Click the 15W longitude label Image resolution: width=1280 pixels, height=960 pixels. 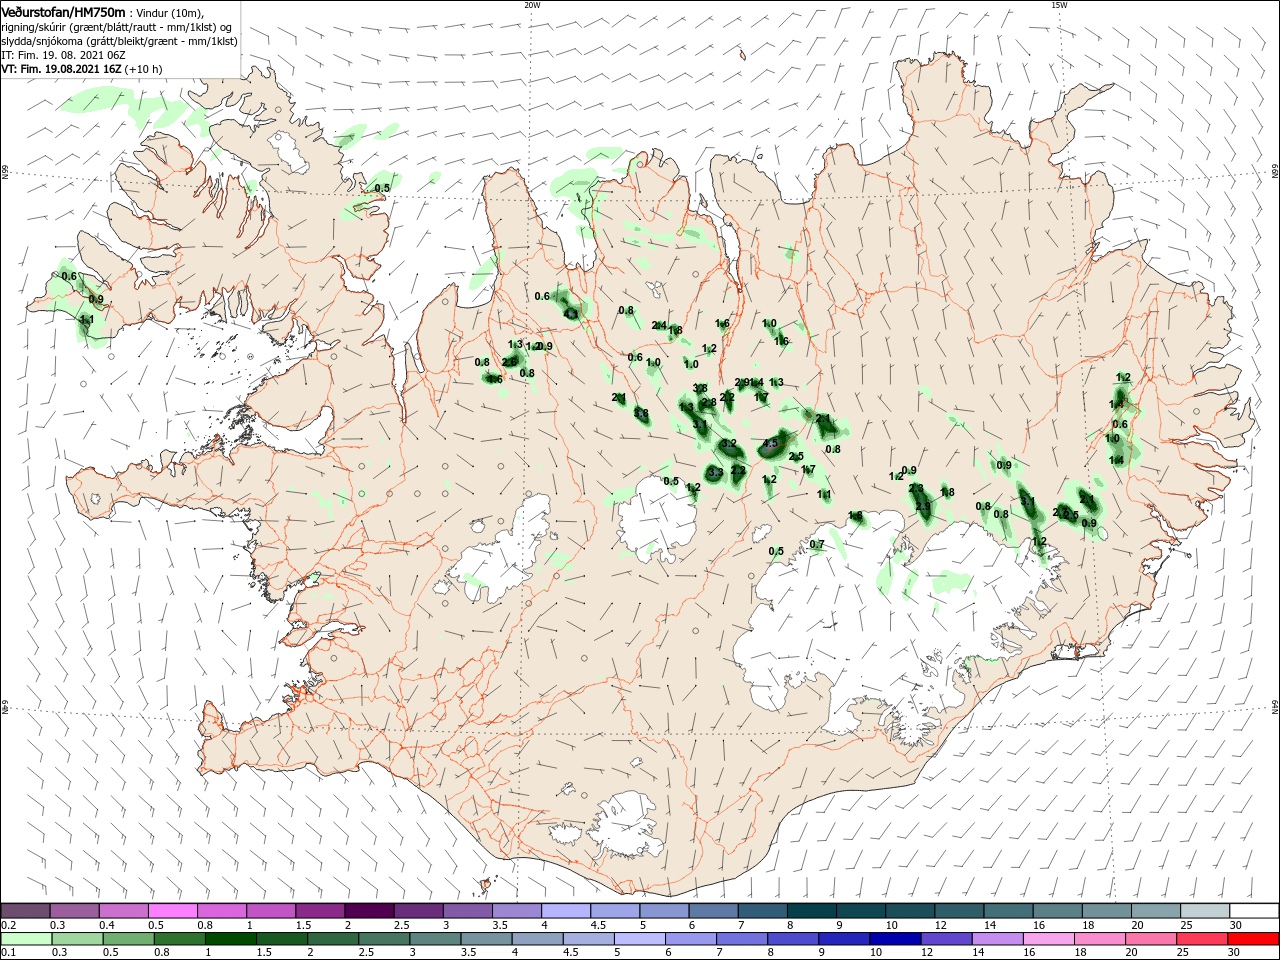1059,5
